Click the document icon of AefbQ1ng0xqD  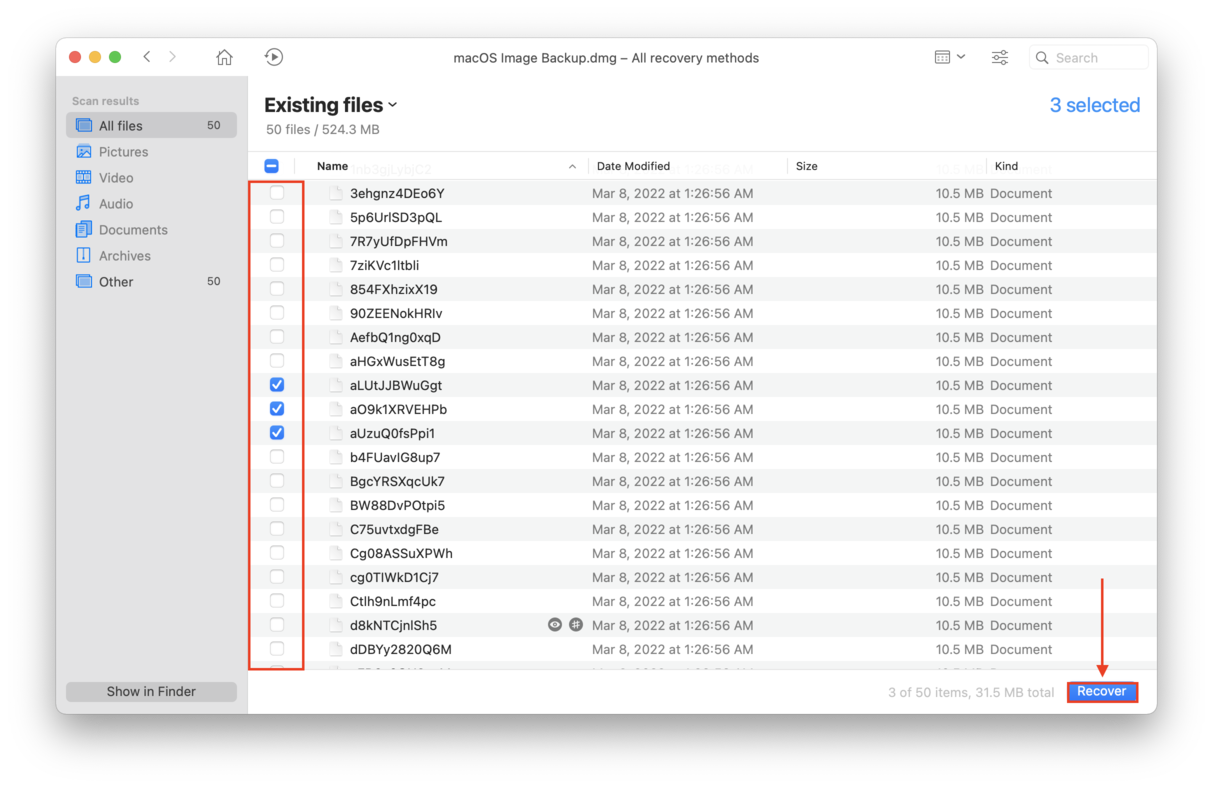336,337
